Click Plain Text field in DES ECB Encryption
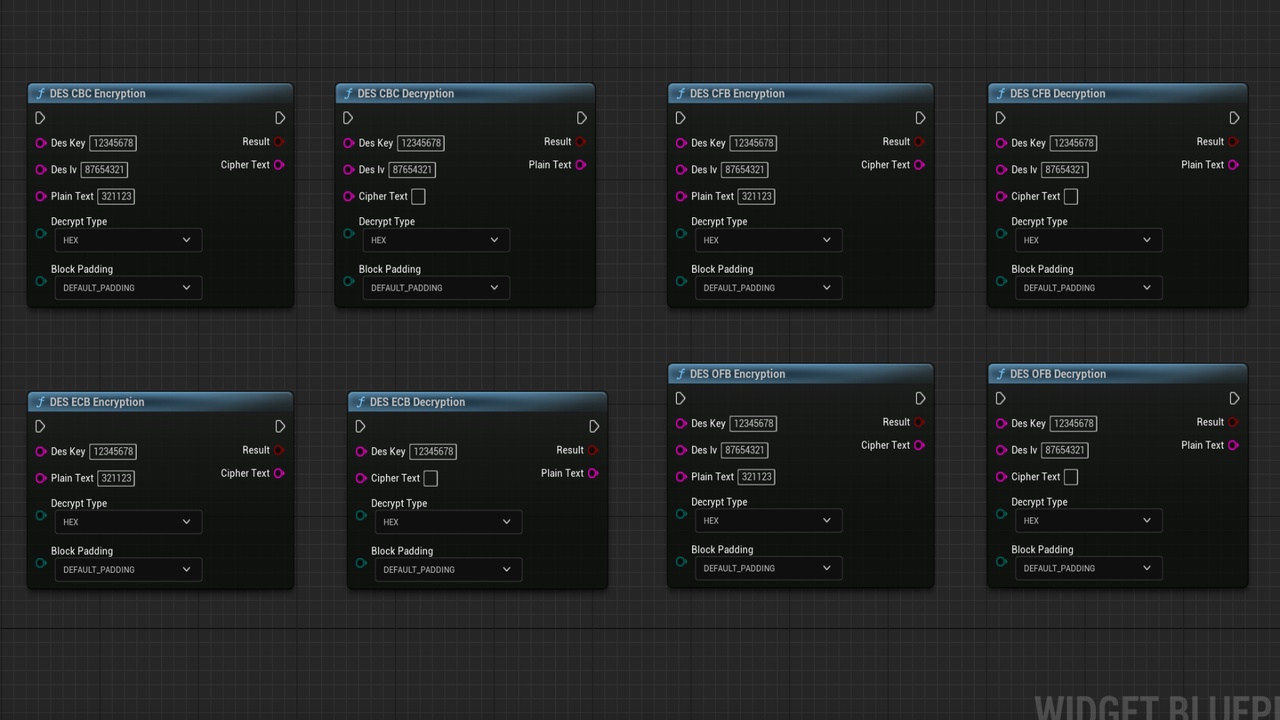The width and height of the screenshot is (1280, 720). pos(116,478)
